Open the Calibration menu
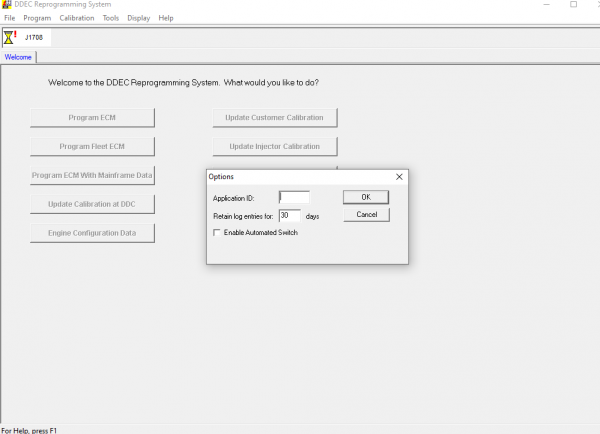 77,18
